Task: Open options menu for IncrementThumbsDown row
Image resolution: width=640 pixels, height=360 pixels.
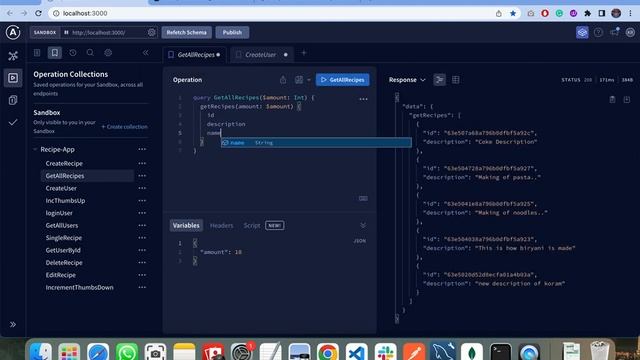Action: point(142,287)
